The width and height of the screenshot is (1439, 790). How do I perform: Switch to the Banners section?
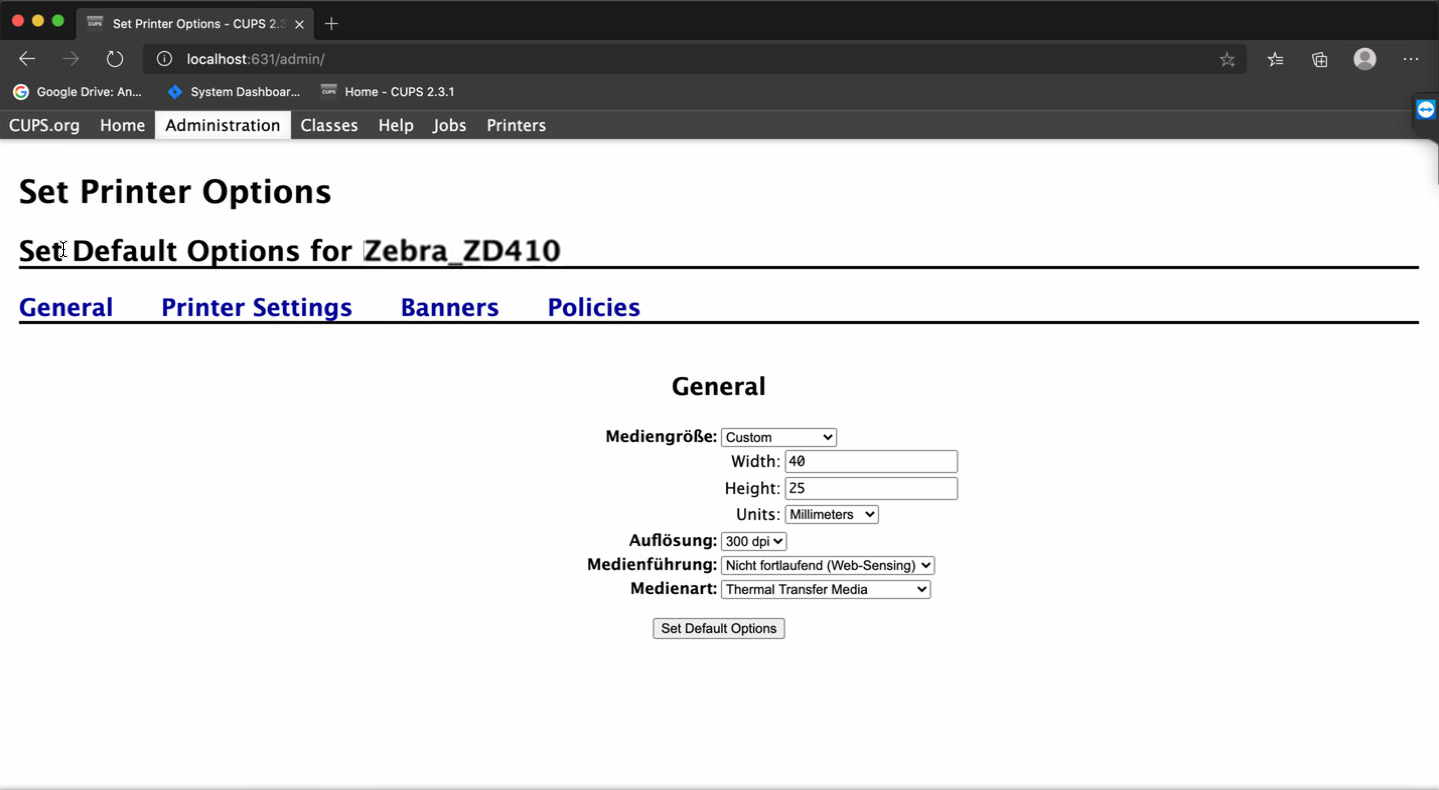pos(450,307)
